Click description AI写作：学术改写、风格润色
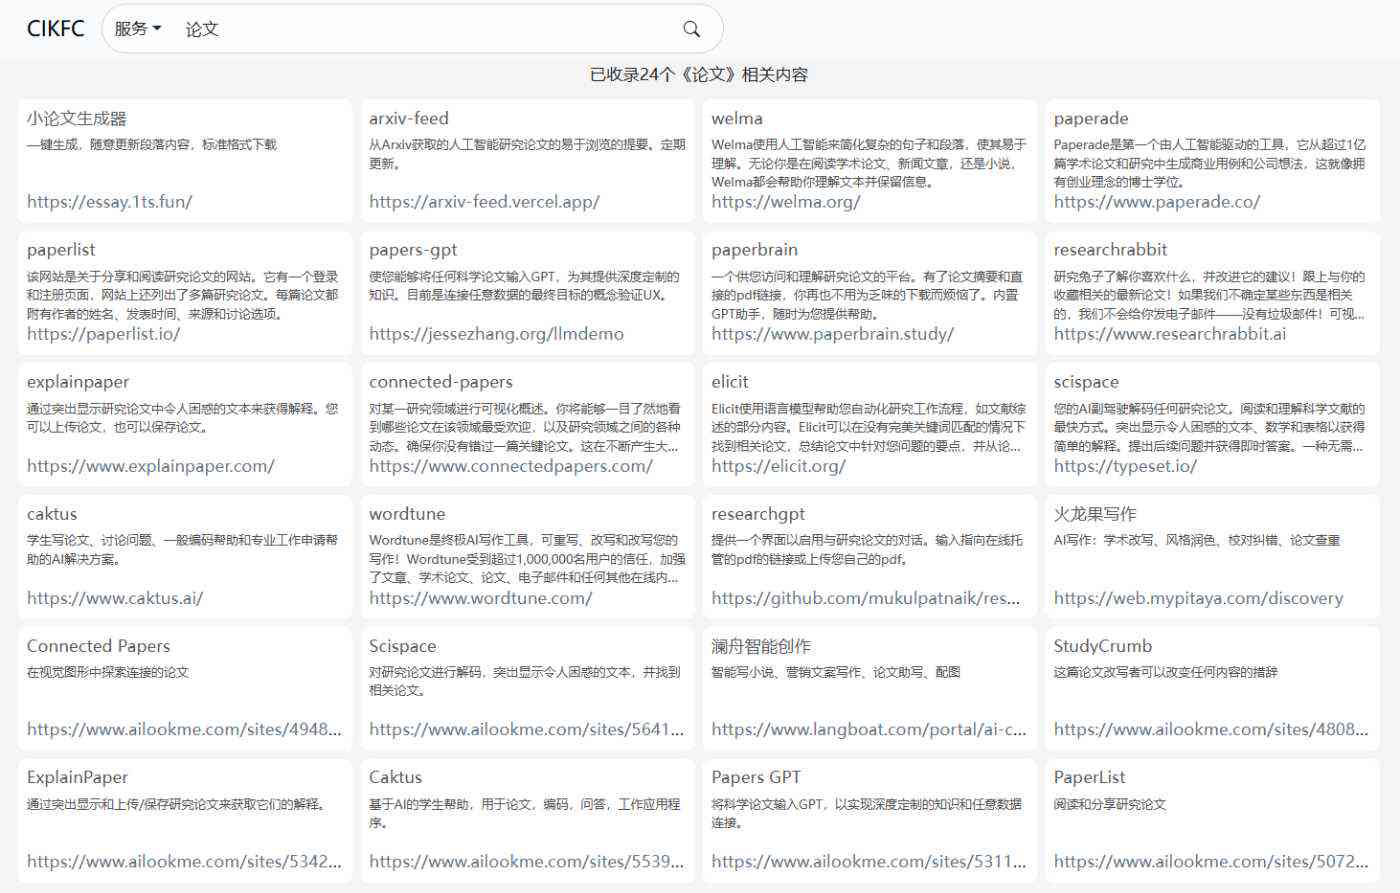 pos(1197,540)
